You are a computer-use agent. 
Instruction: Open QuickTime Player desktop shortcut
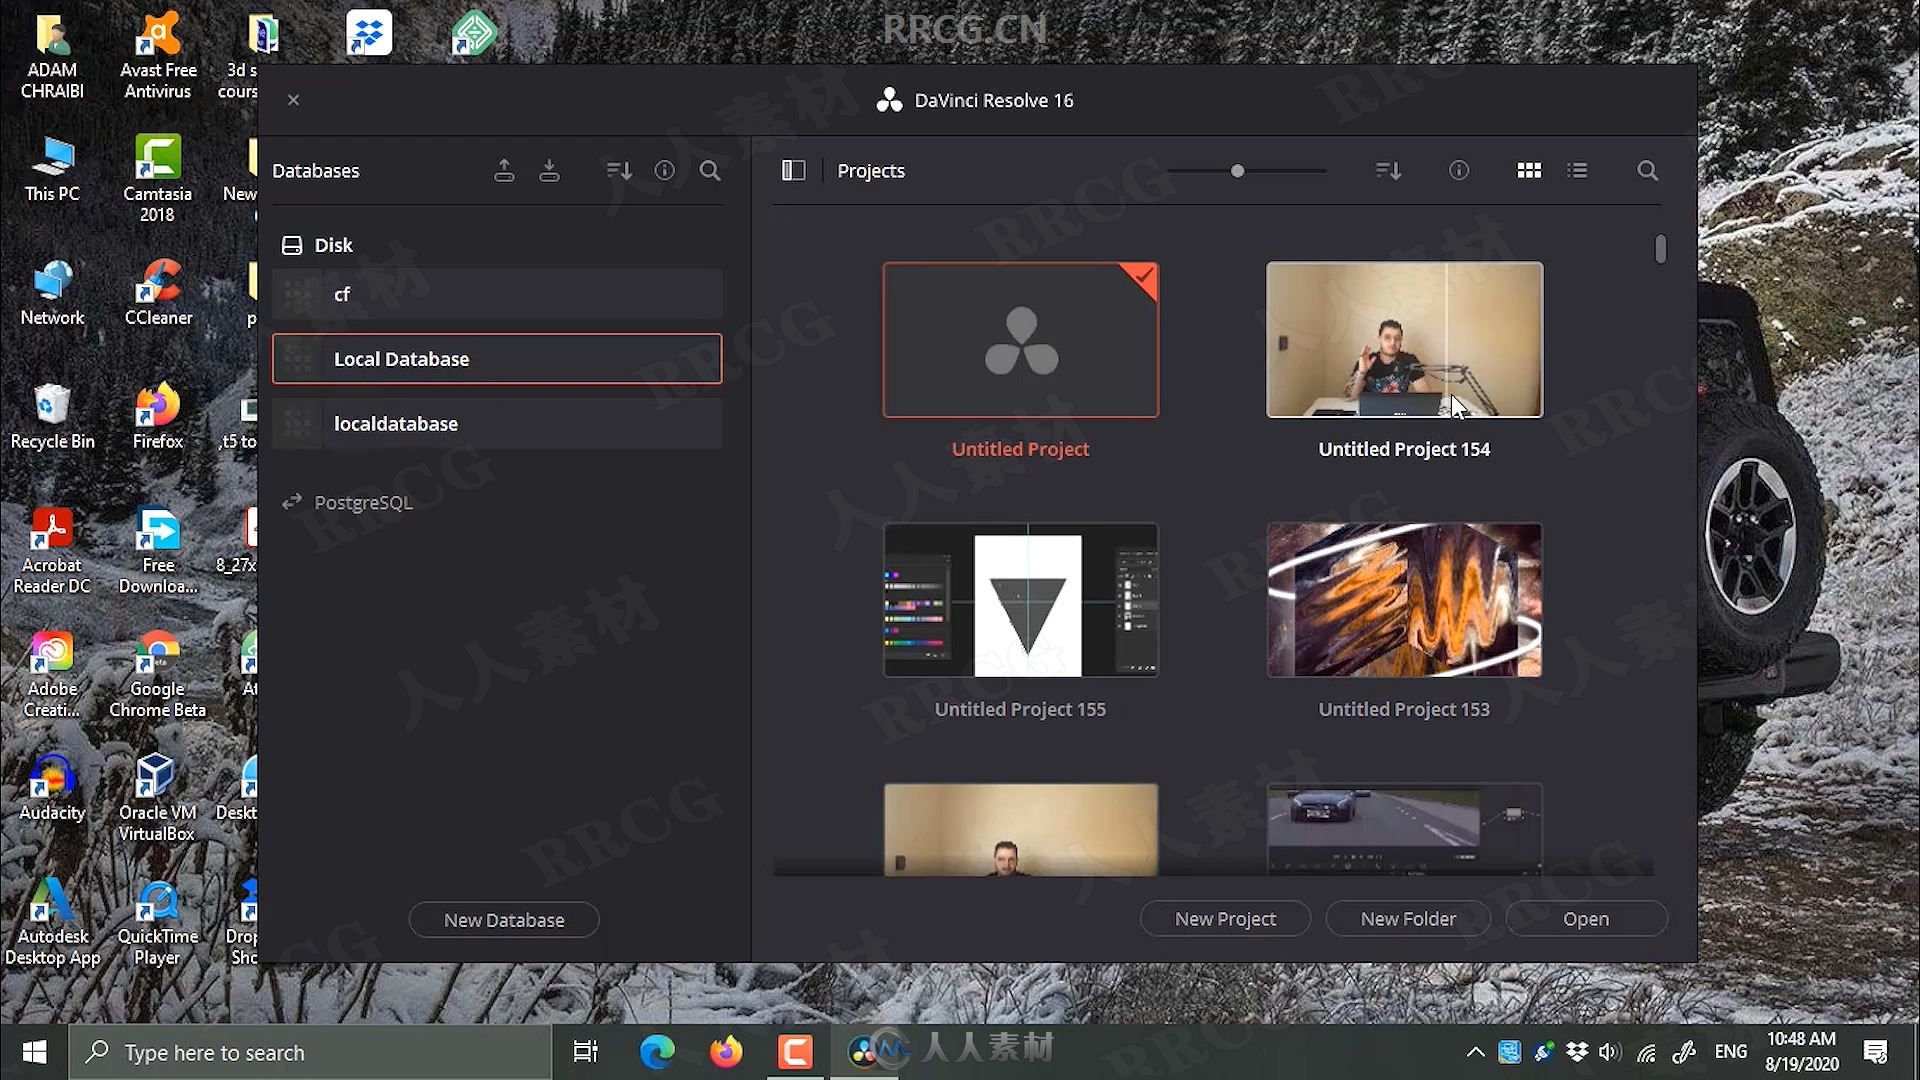(x=157, y=923)
